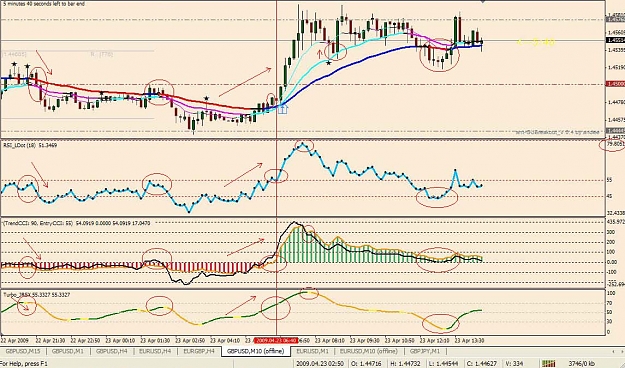This screenshot has width=625, height=368.
Task: Select the GBPUSD,M10 (offline) tab
Action: click(x=255, y=351)
